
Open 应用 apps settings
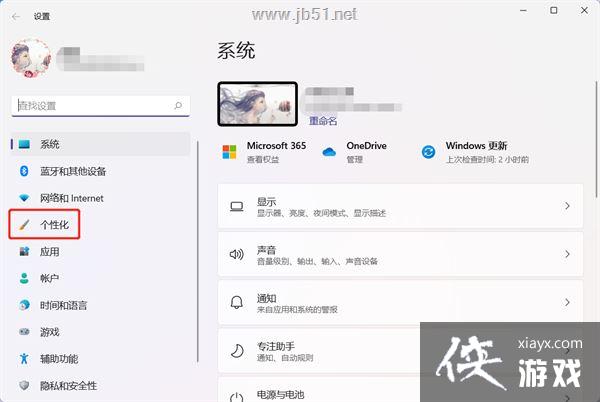point(100,252)
